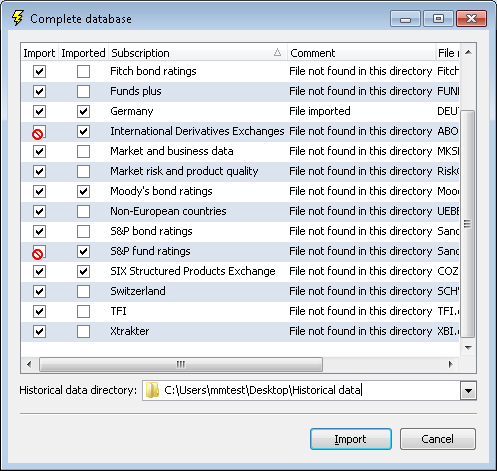Toggle Imported for S&P fund ratings
This screenshot has width=497, height=471.
(83, 251)
